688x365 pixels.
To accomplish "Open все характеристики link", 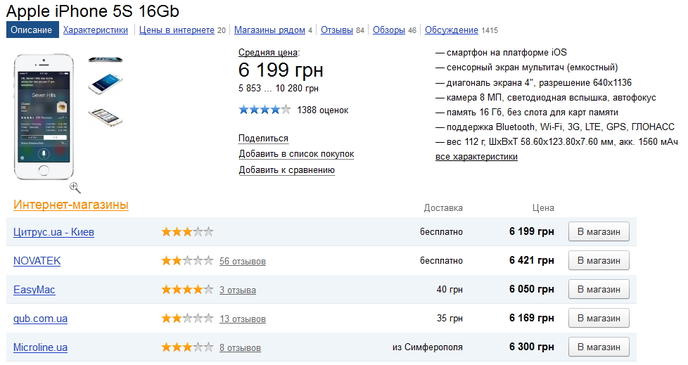I will point(476,157).
